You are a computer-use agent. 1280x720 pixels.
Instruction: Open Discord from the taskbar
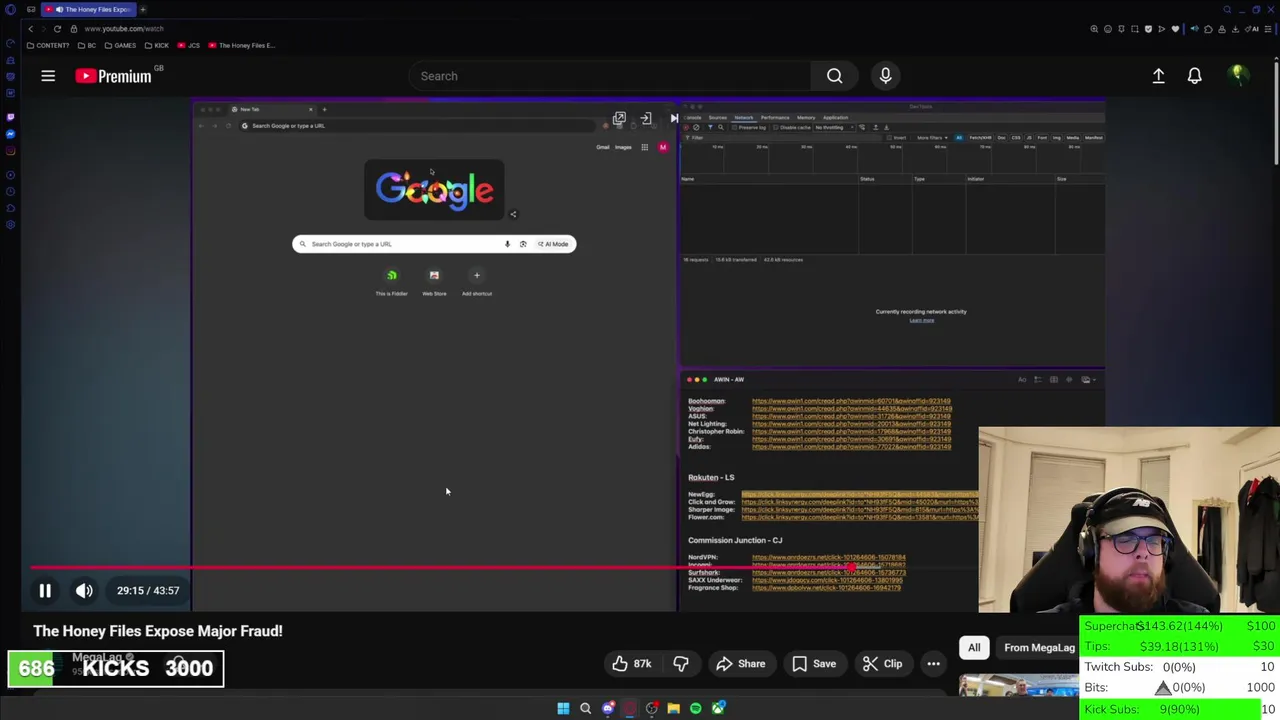(608, 709)
